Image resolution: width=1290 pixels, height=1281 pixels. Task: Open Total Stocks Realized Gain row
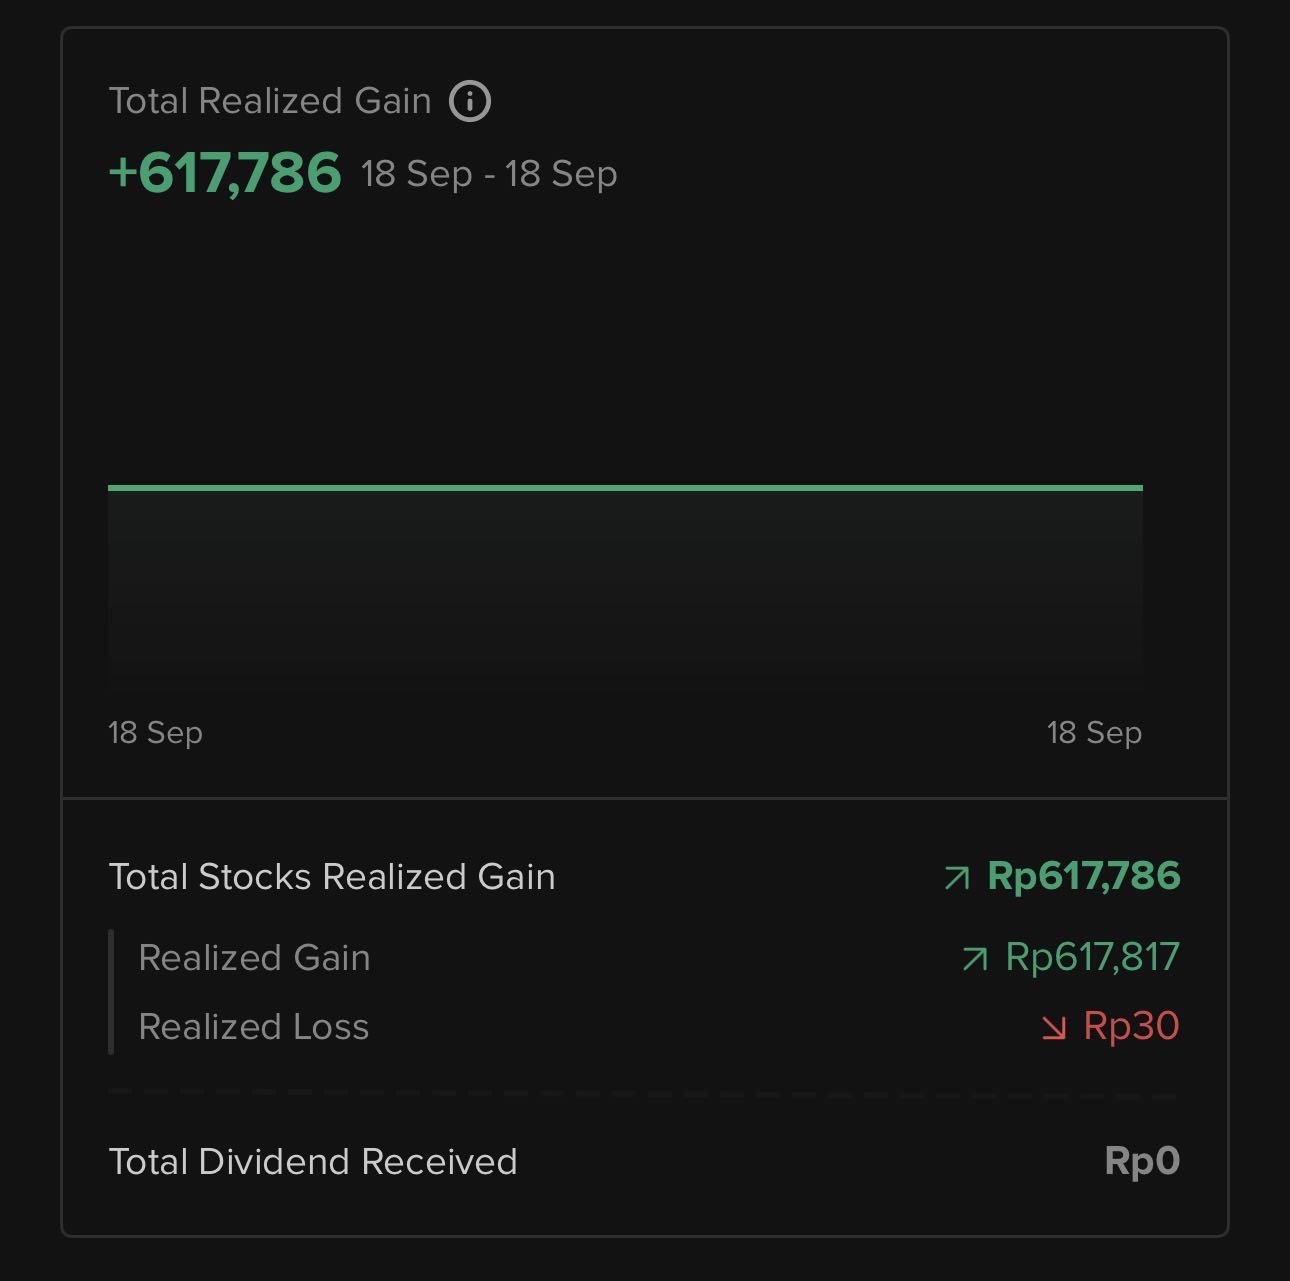tap(644, 877)
